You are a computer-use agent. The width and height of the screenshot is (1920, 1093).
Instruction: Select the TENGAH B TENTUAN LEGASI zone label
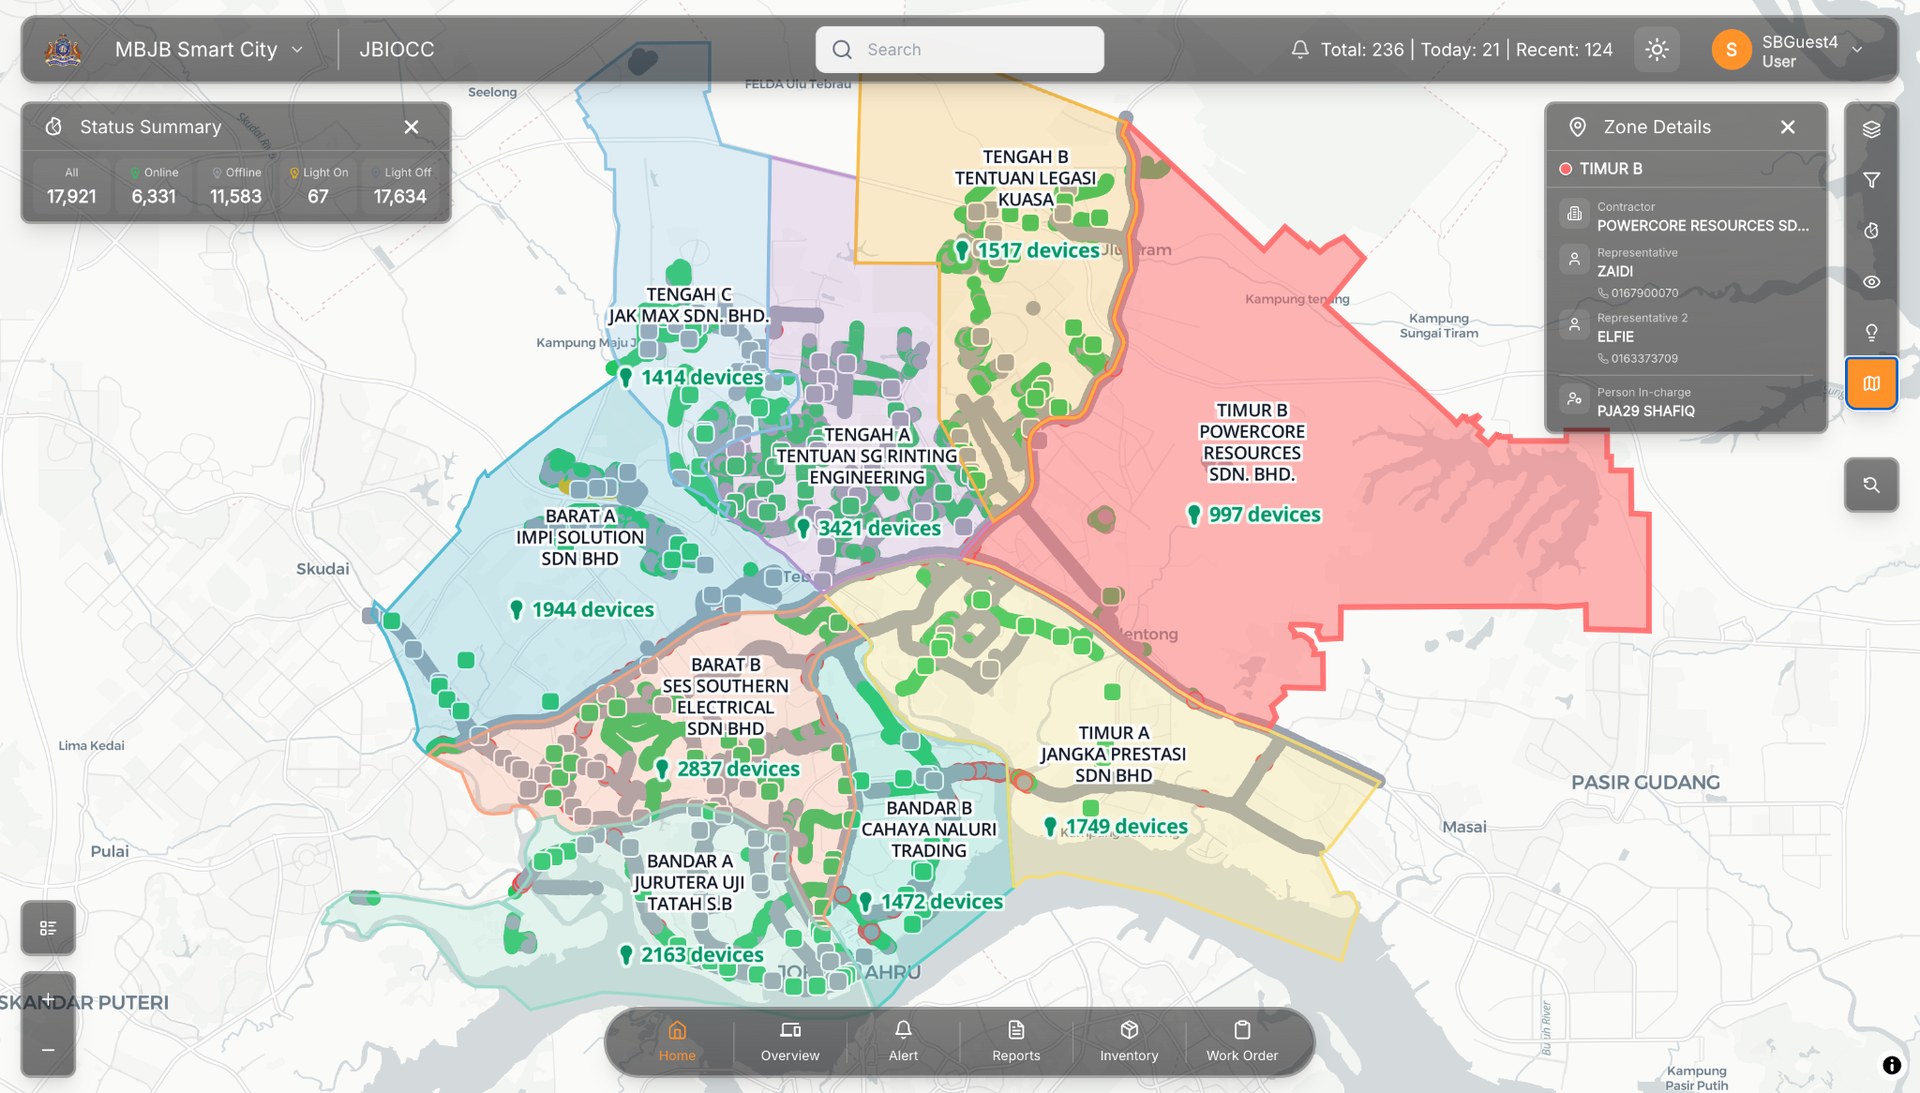coord(1025,178)
